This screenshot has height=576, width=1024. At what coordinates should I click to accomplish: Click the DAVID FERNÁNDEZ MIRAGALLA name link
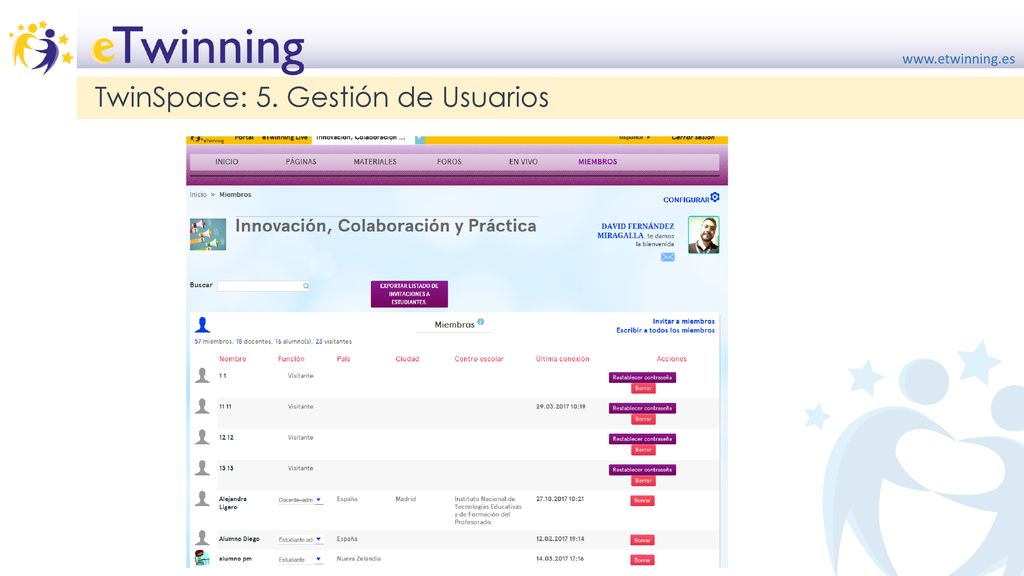635,231
